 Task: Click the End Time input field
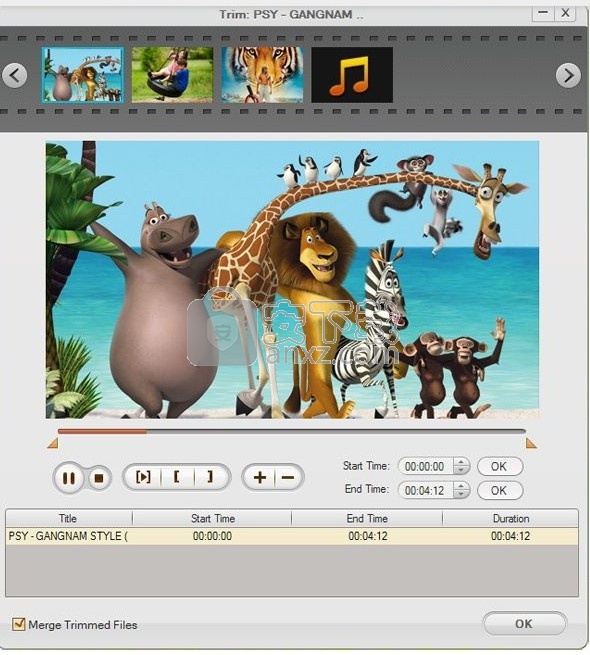[x=427, y=490]
